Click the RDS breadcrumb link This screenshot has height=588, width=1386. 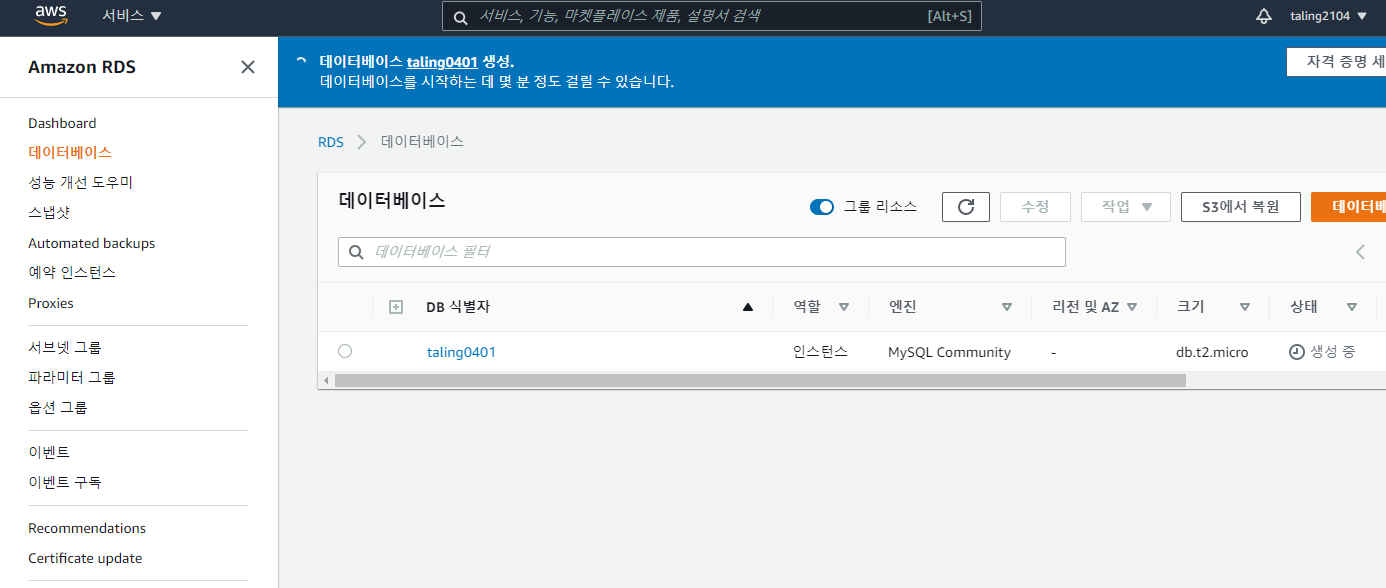coord(331,142)
